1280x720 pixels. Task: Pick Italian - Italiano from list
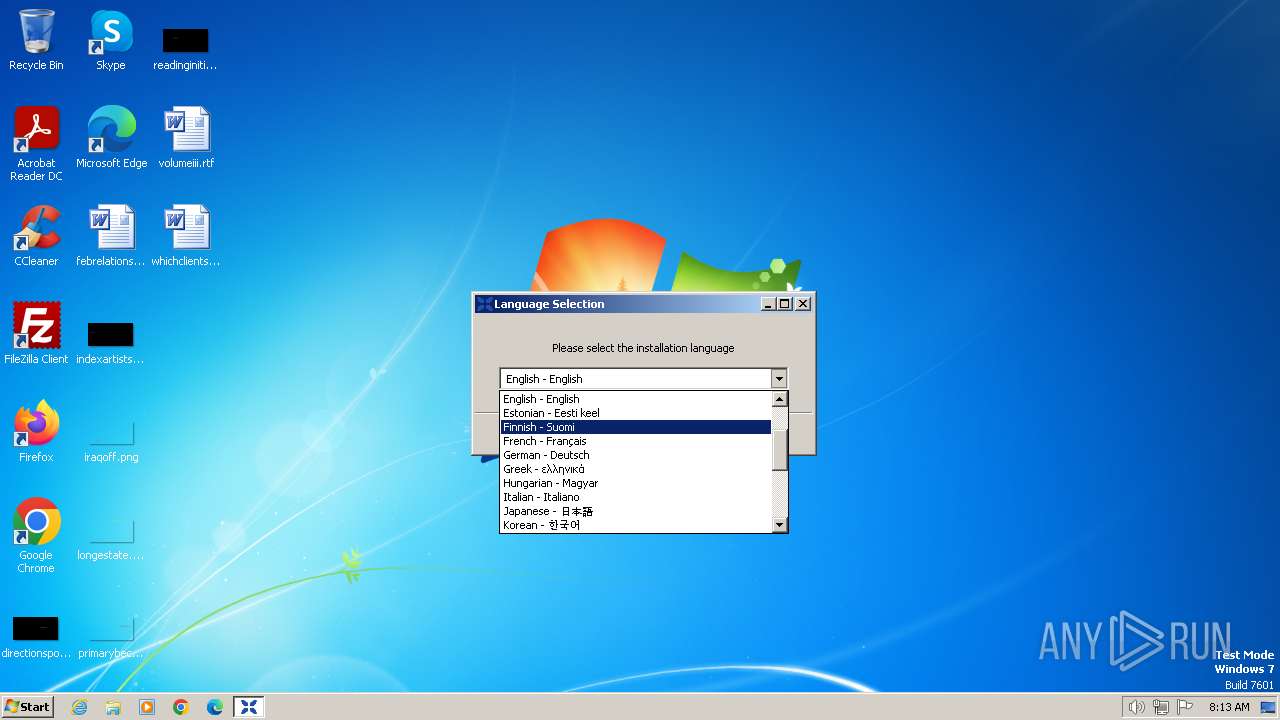(x=636, y=497)
